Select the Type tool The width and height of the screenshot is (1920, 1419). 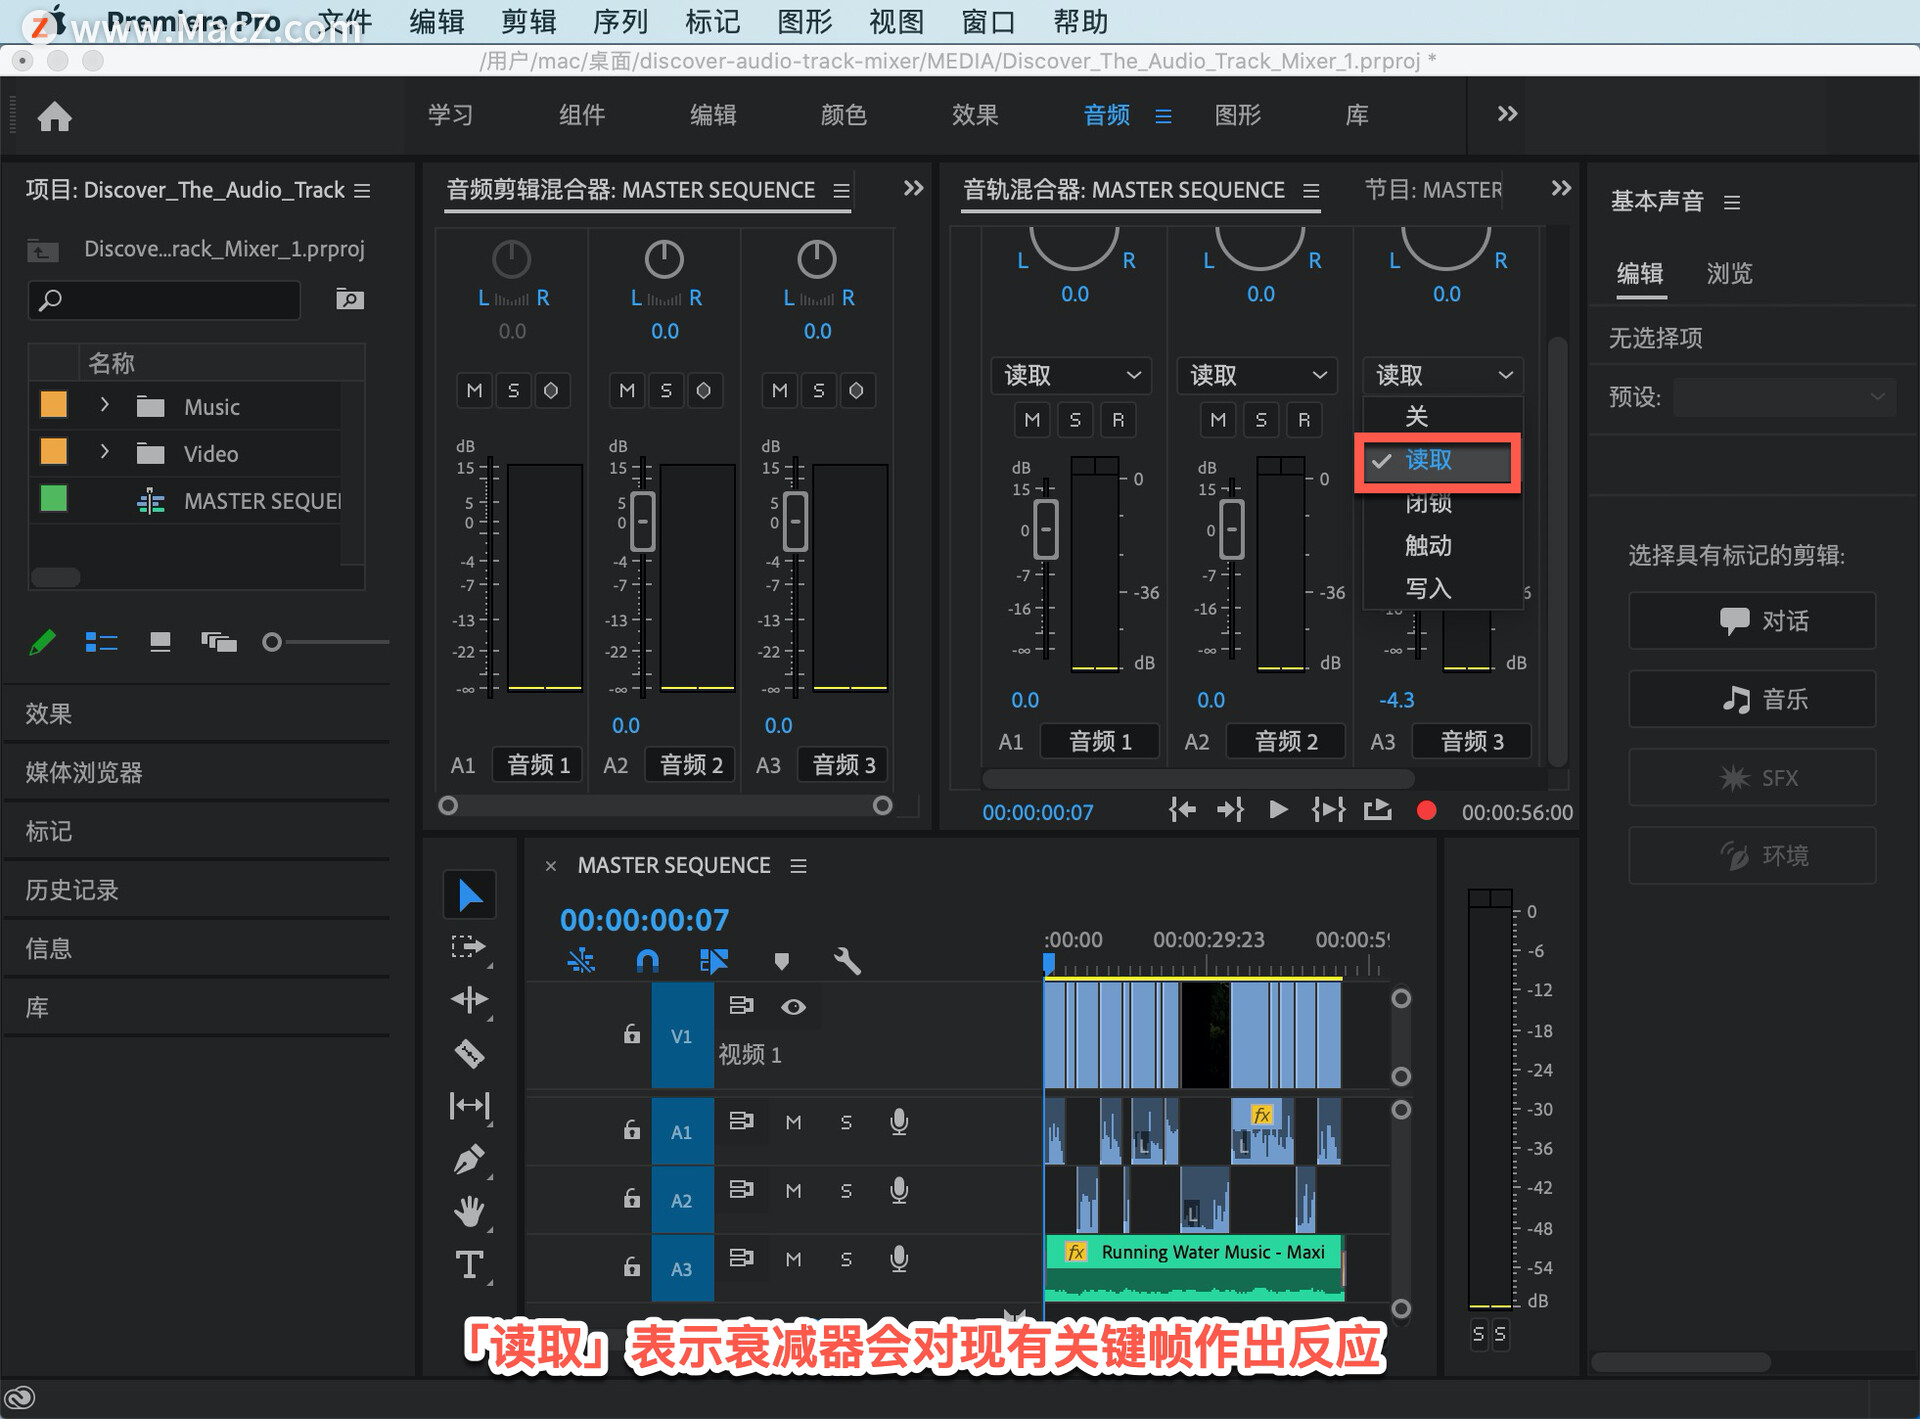[469, 1265]
